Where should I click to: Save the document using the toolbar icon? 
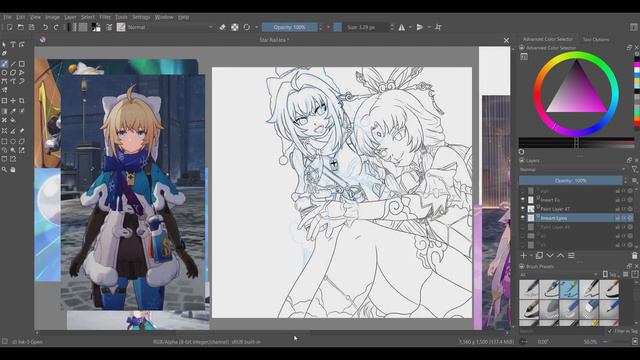[x=31, y=27]
